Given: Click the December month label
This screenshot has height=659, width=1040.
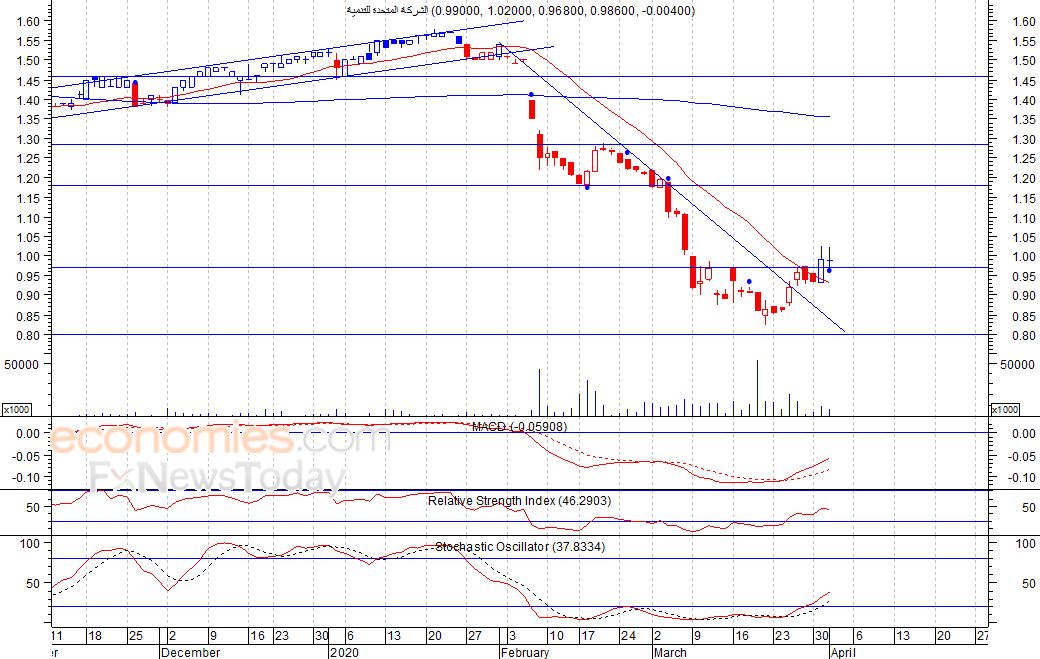Looking at the screenshot, I should [190, 652].
